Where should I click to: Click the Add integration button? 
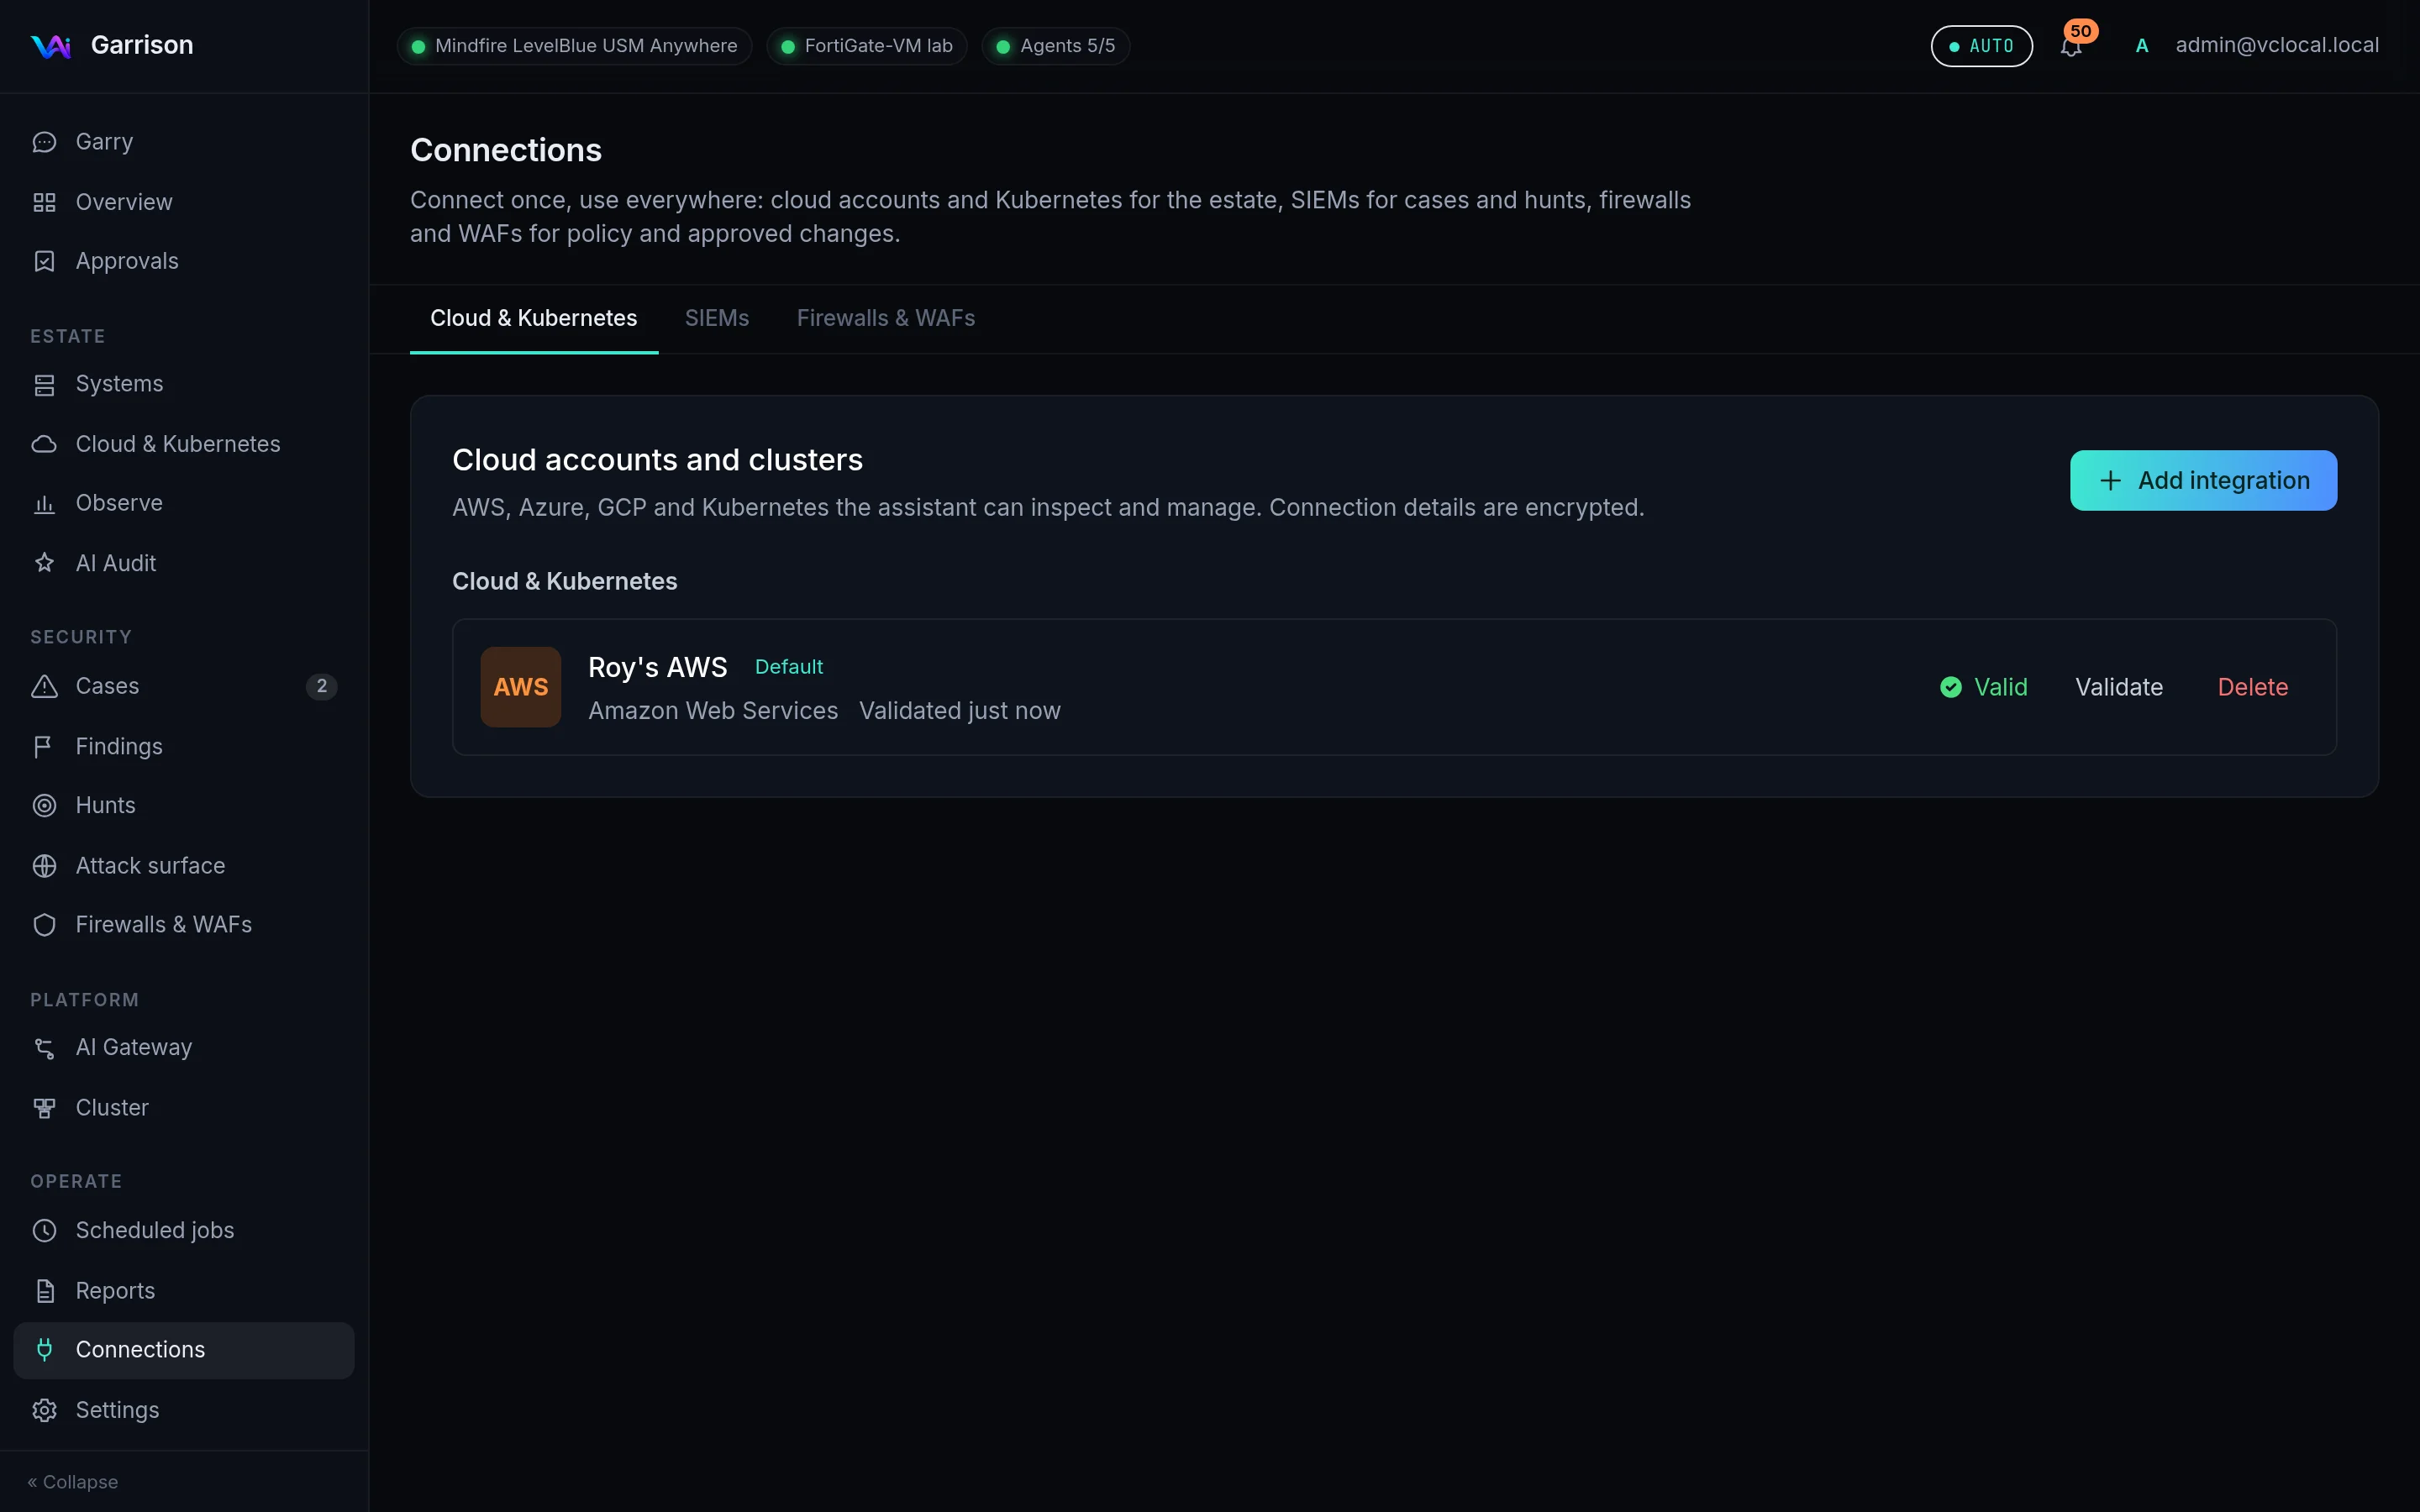pos(2203,480)
